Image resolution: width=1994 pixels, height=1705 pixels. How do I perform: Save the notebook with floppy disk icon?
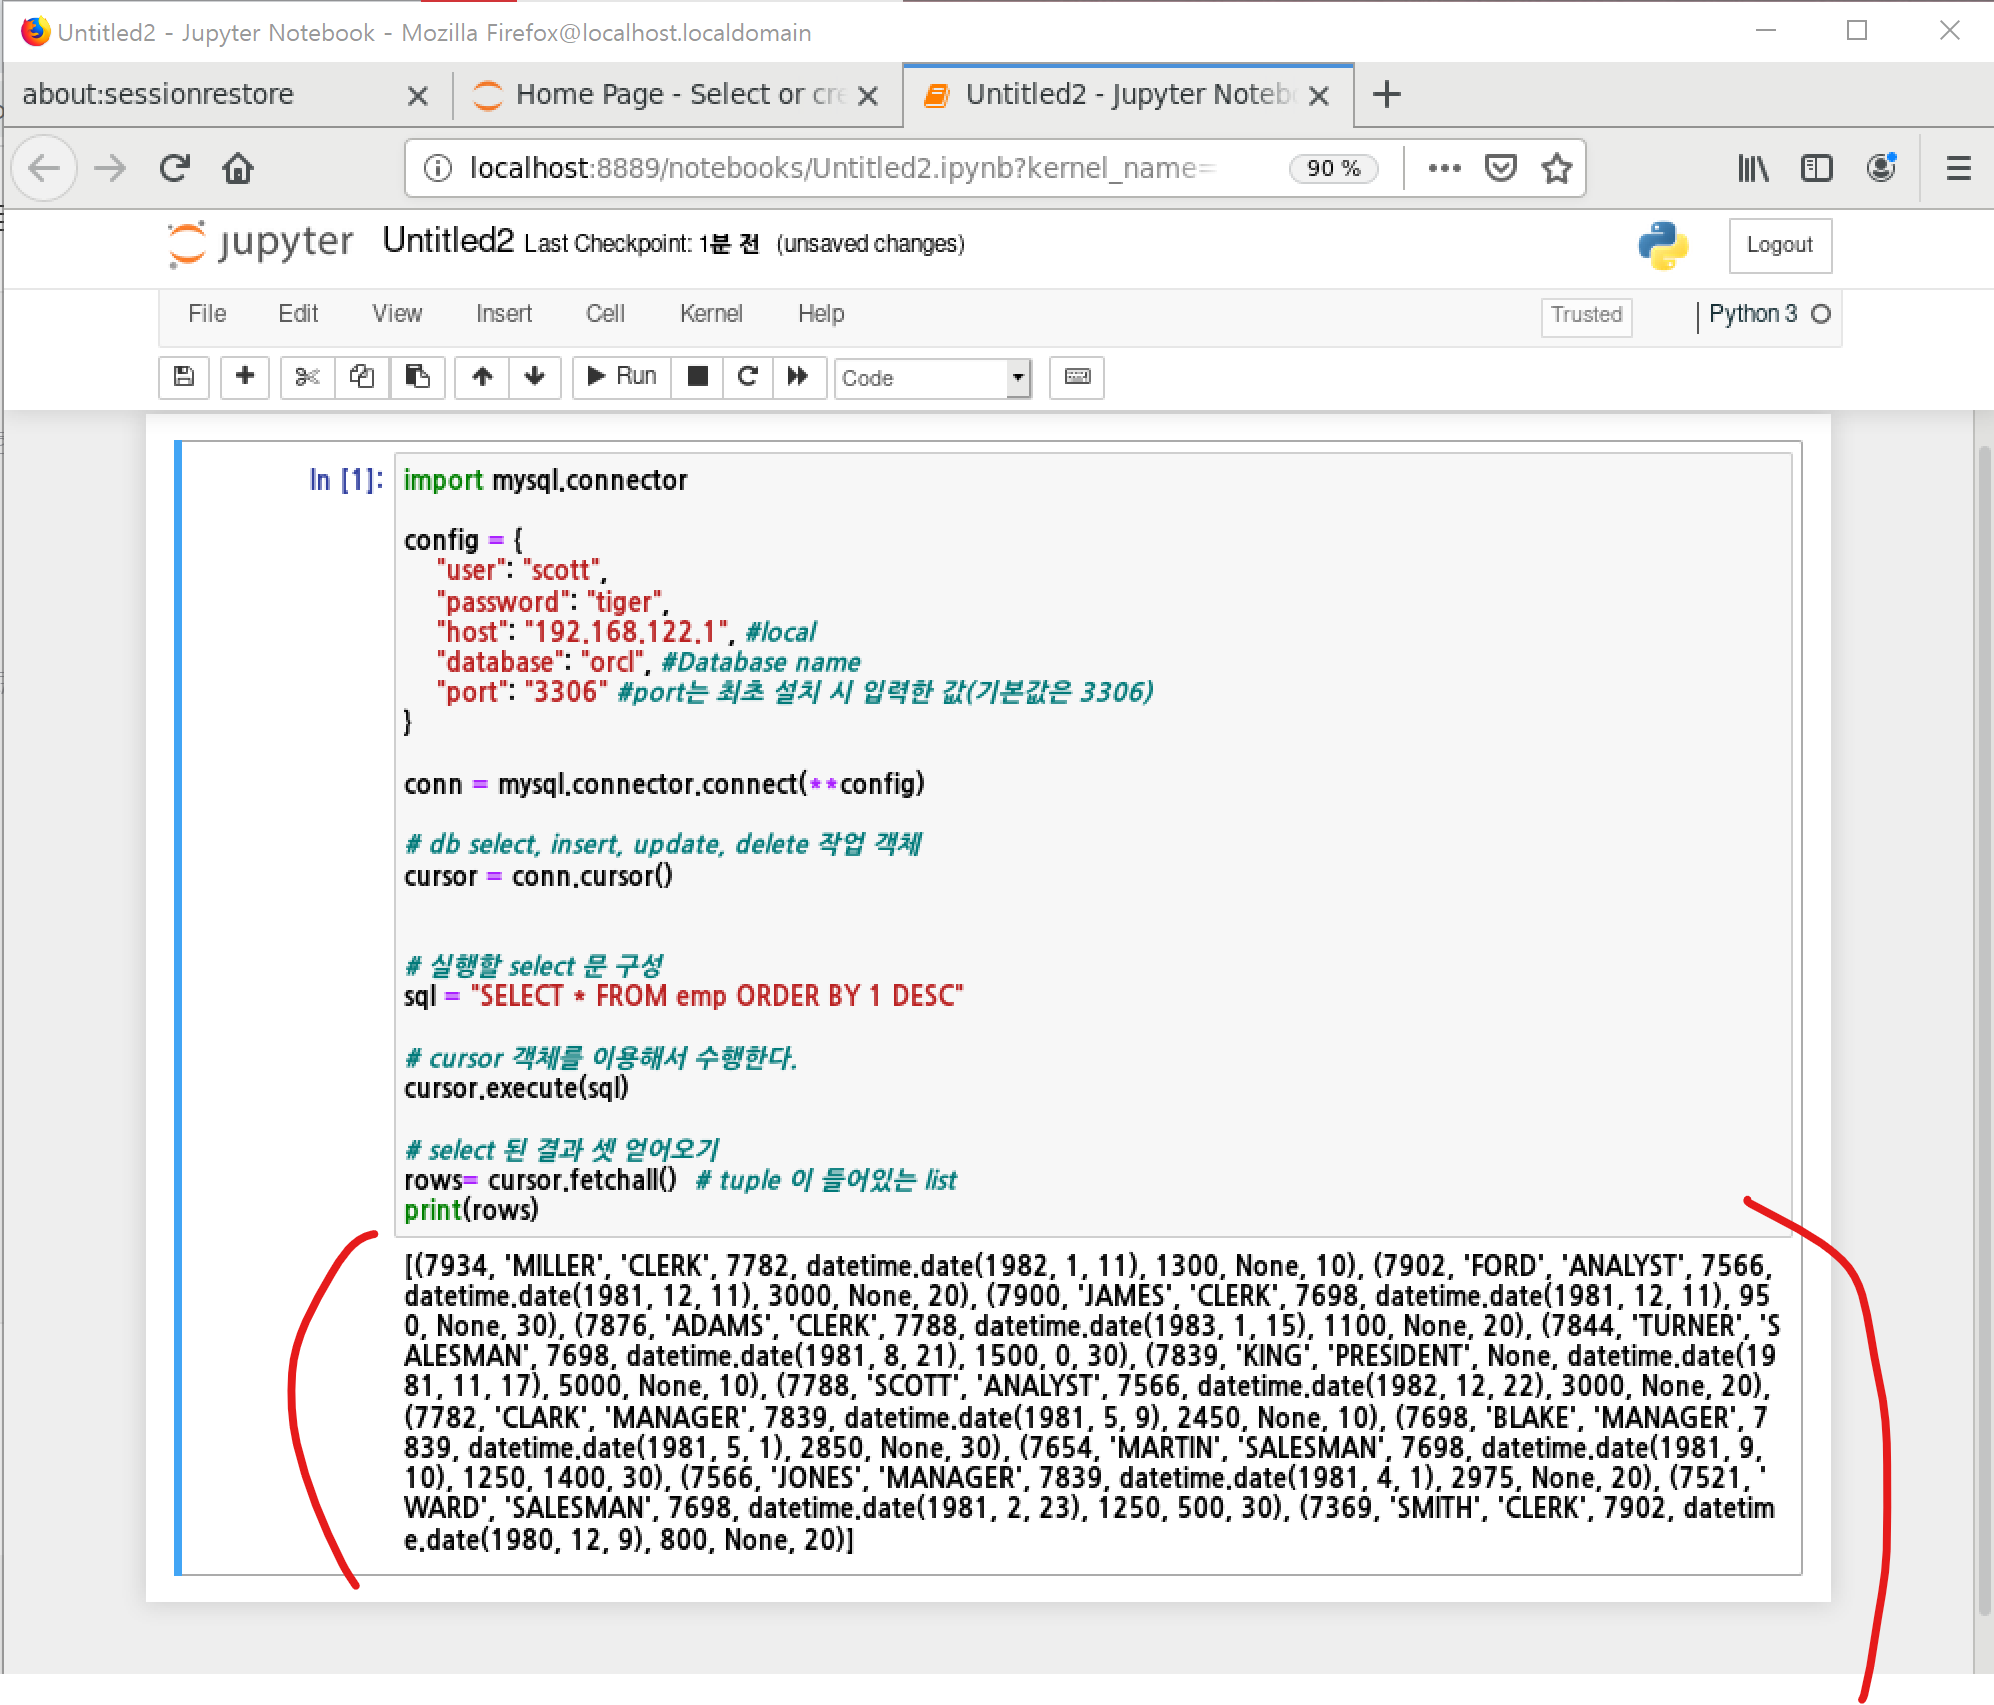184,377
